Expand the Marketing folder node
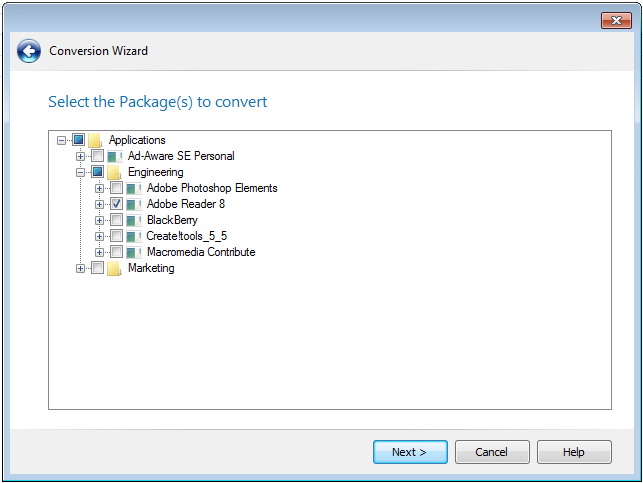 (x=81, y=268)
